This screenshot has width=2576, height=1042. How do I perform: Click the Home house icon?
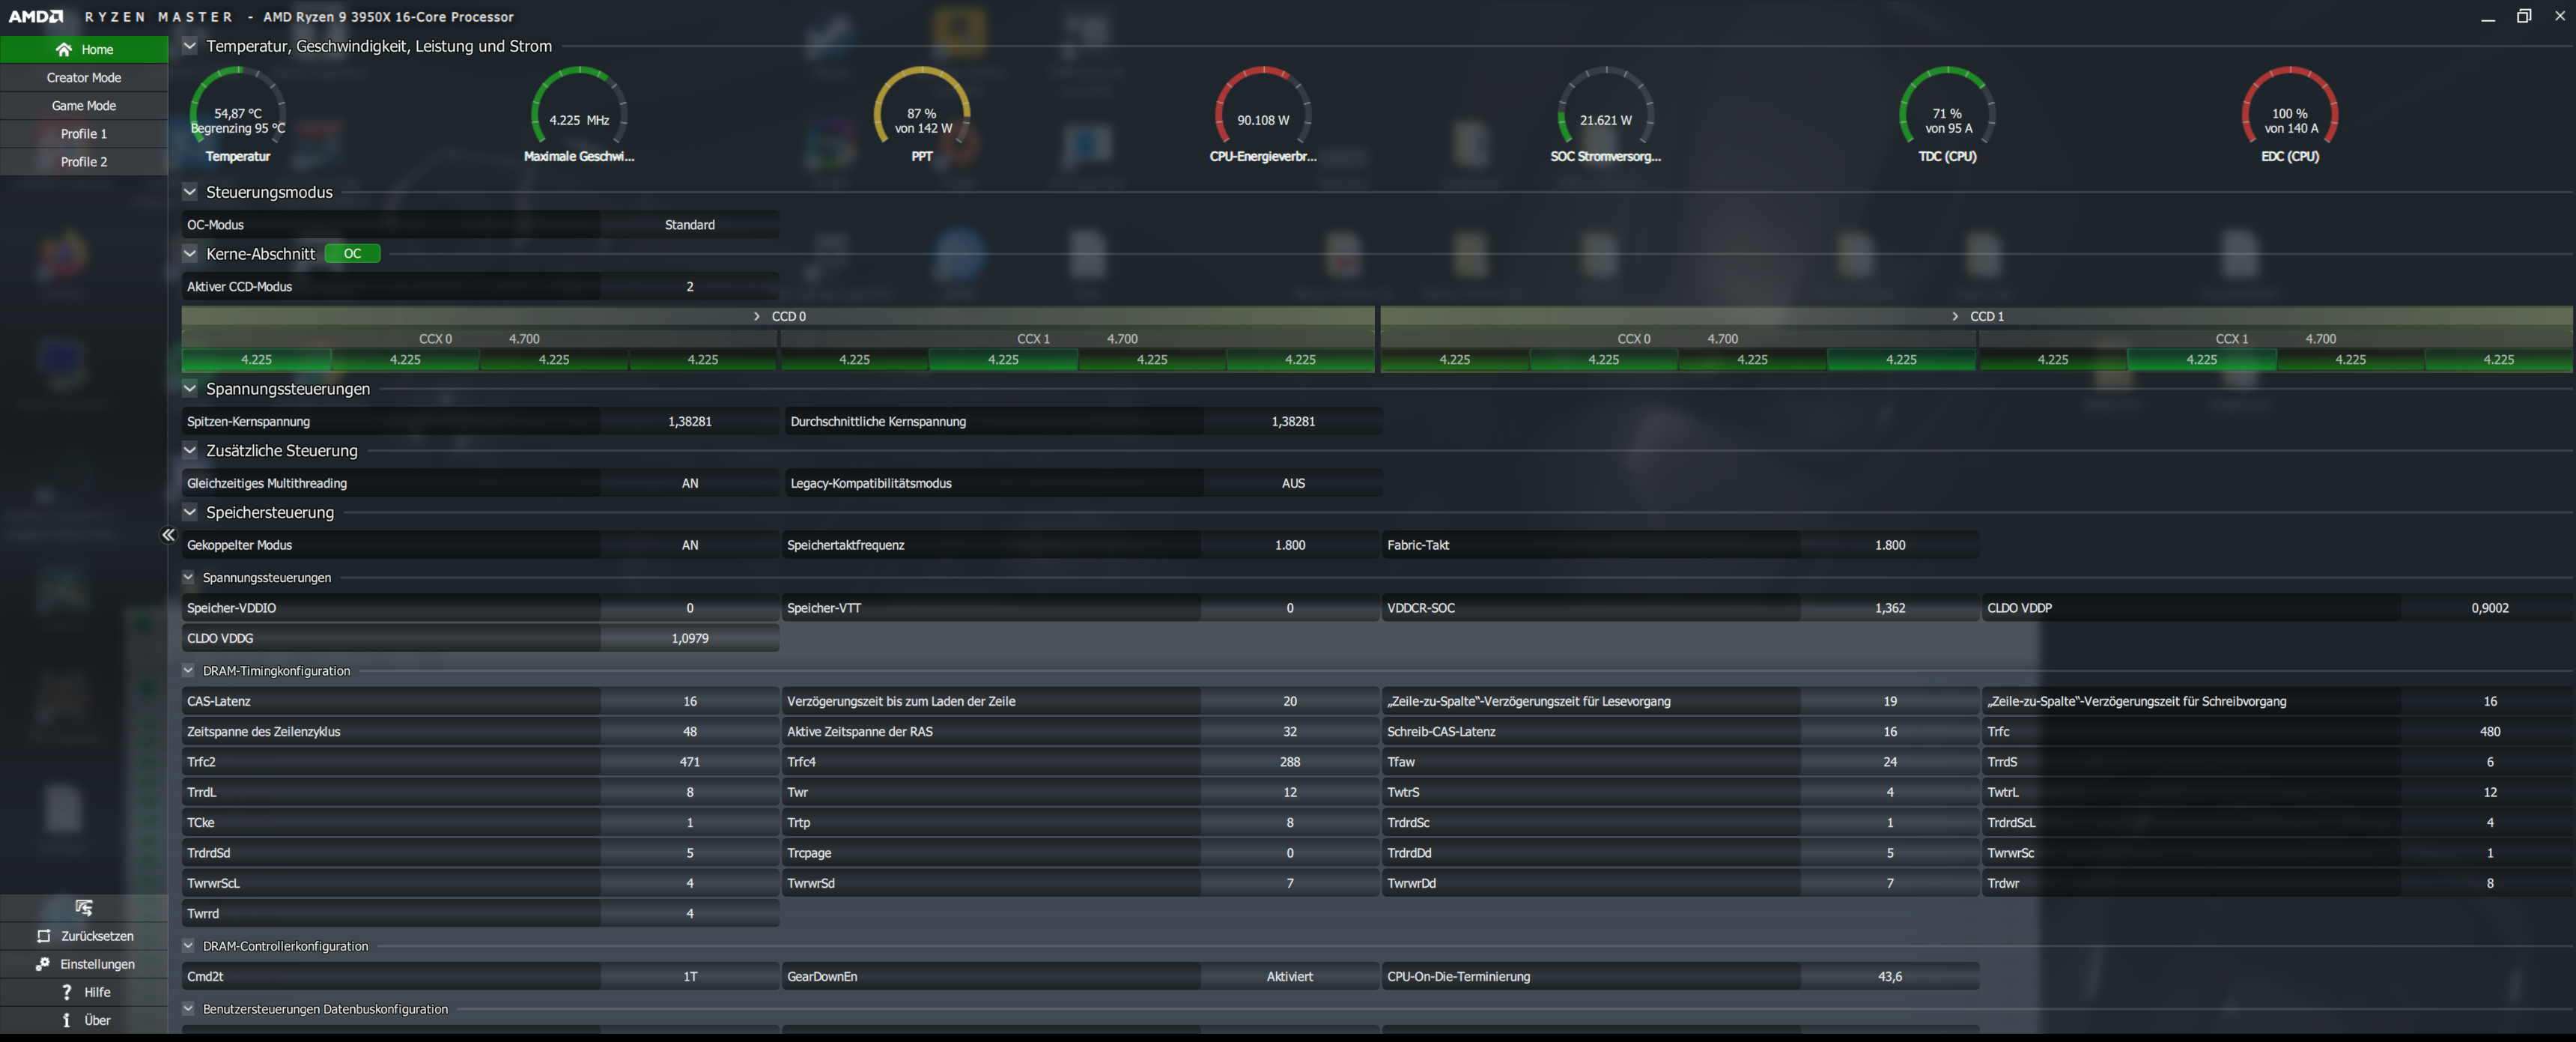pos(64,49)
